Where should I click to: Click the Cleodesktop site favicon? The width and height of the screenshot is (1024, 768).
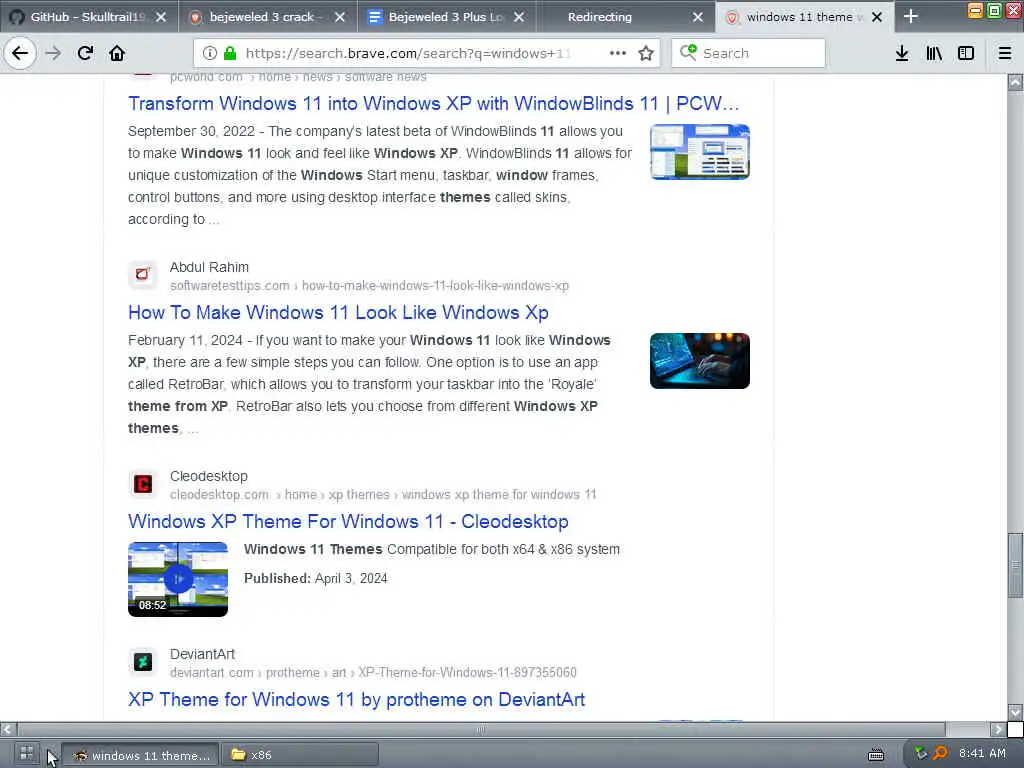point(142,483)
